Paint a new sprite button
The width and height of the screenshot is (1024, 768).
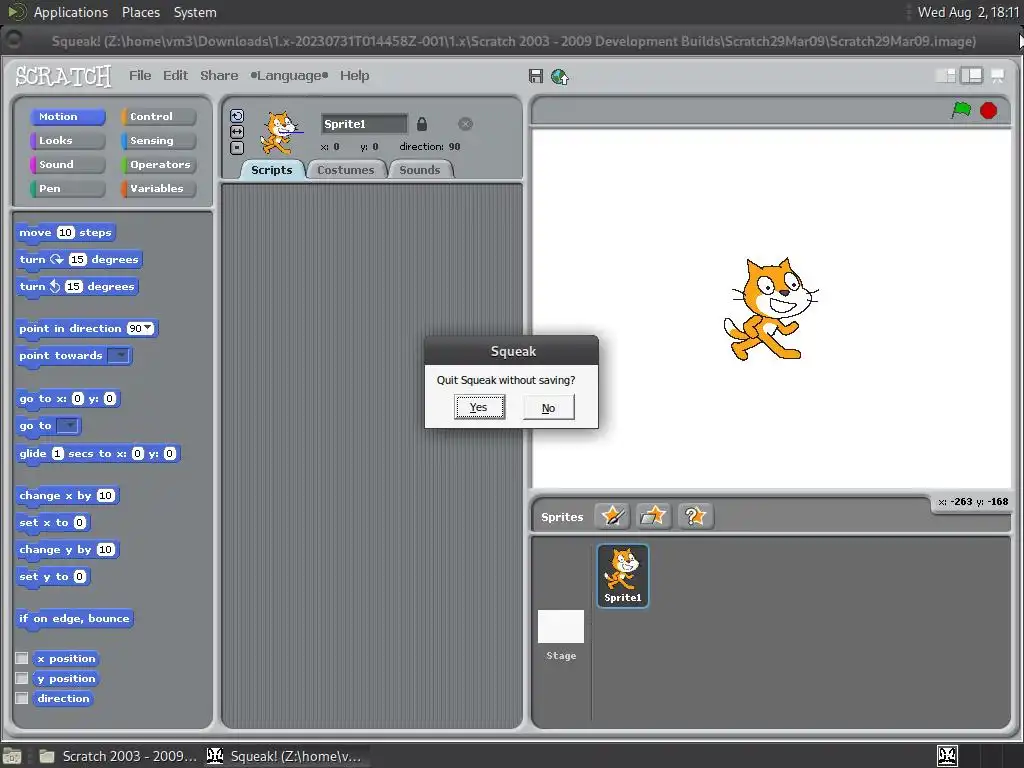[x=613, y=516]
